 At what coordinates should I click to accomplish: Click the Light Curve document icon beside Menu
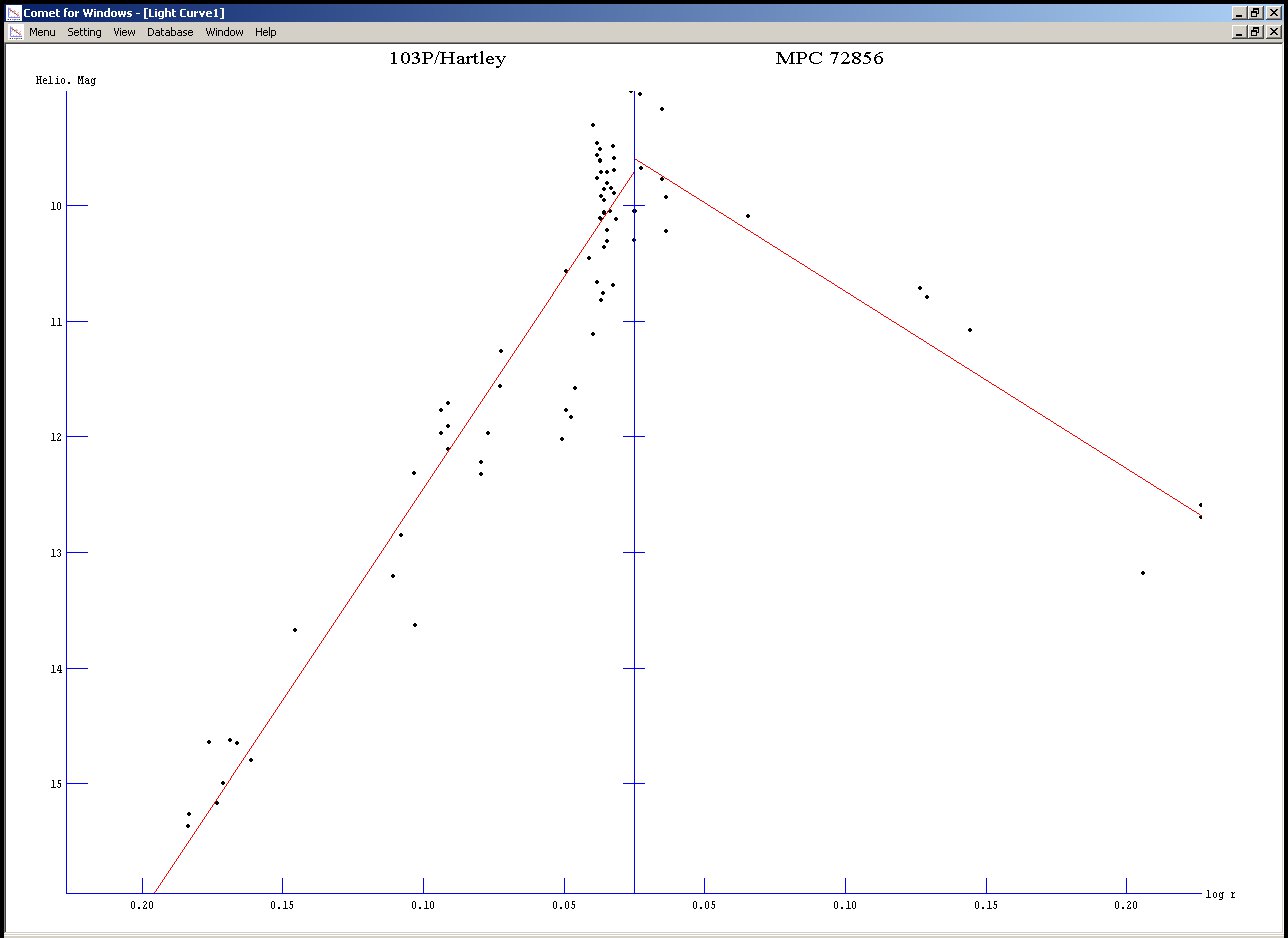tap(14, 32)
